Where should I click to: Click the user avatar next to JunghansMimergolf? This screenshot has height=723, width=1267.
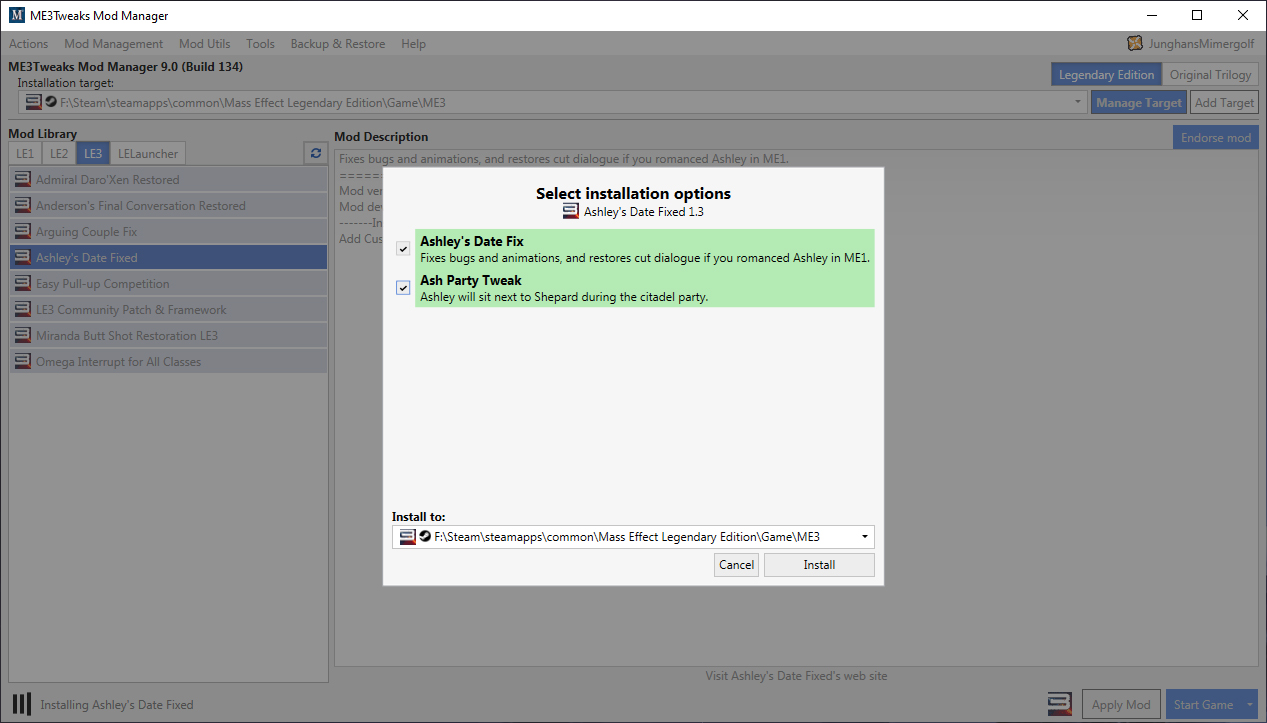[x=1135, y=43]
